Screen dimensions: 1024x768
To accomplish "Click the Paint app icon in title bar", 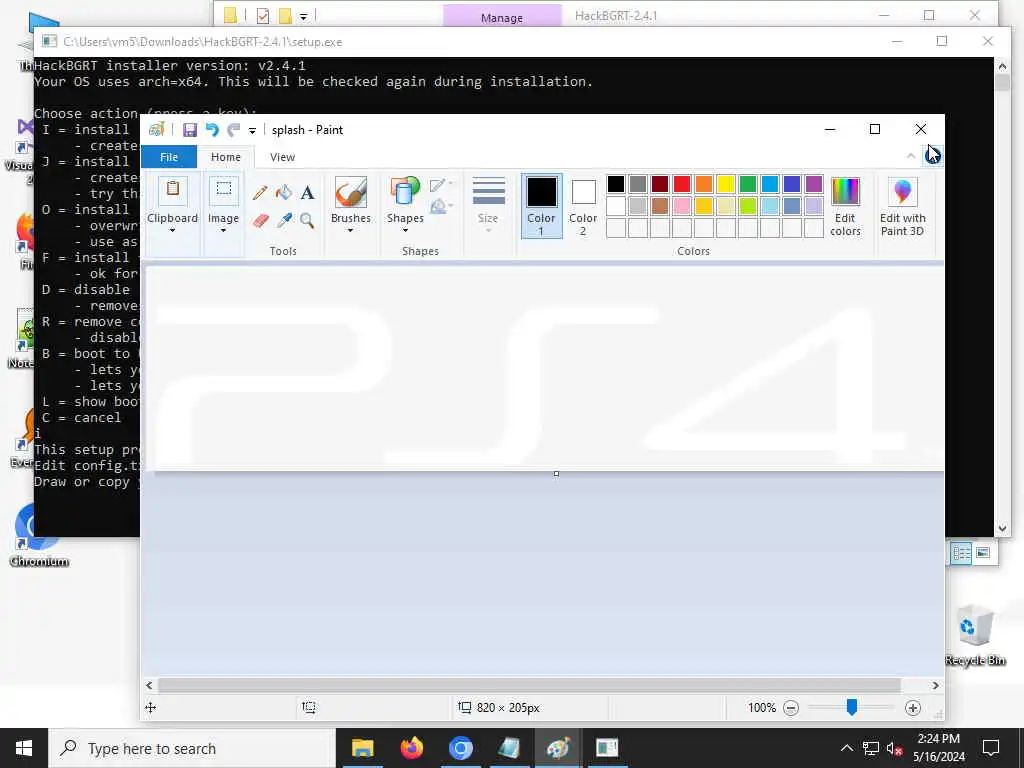I will 157,130.
